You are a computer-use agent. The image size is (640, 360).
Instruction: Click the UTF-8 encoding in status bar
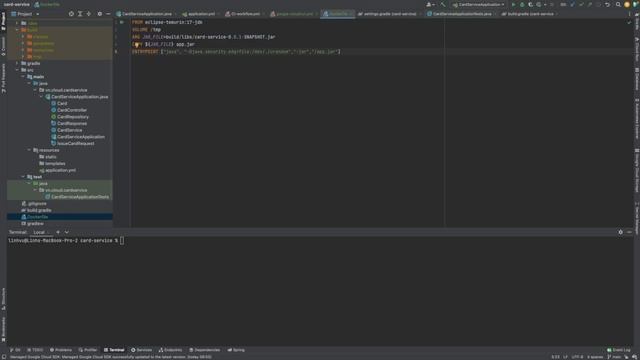pos(577,357)
